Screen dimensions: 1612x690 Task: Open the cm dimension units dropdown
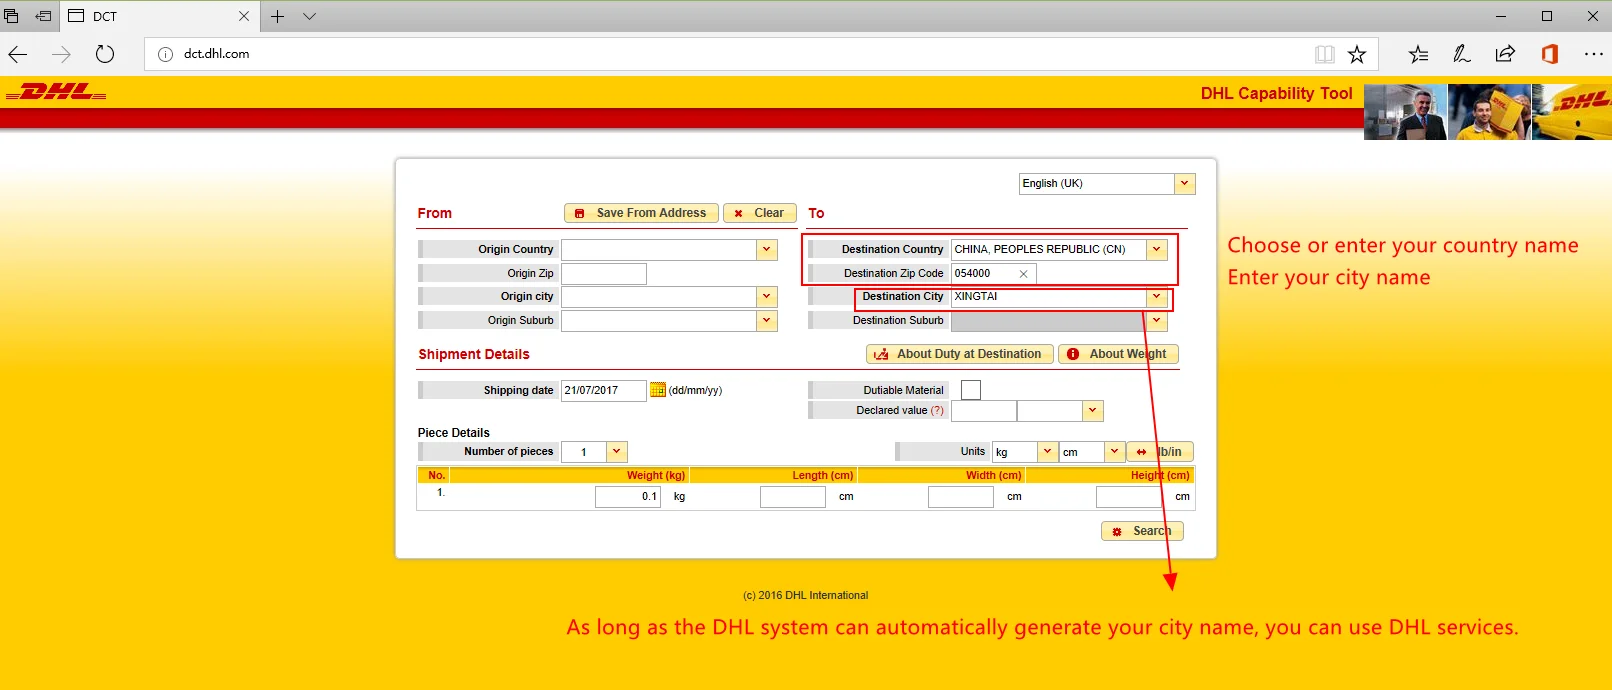coord(1114,452)
